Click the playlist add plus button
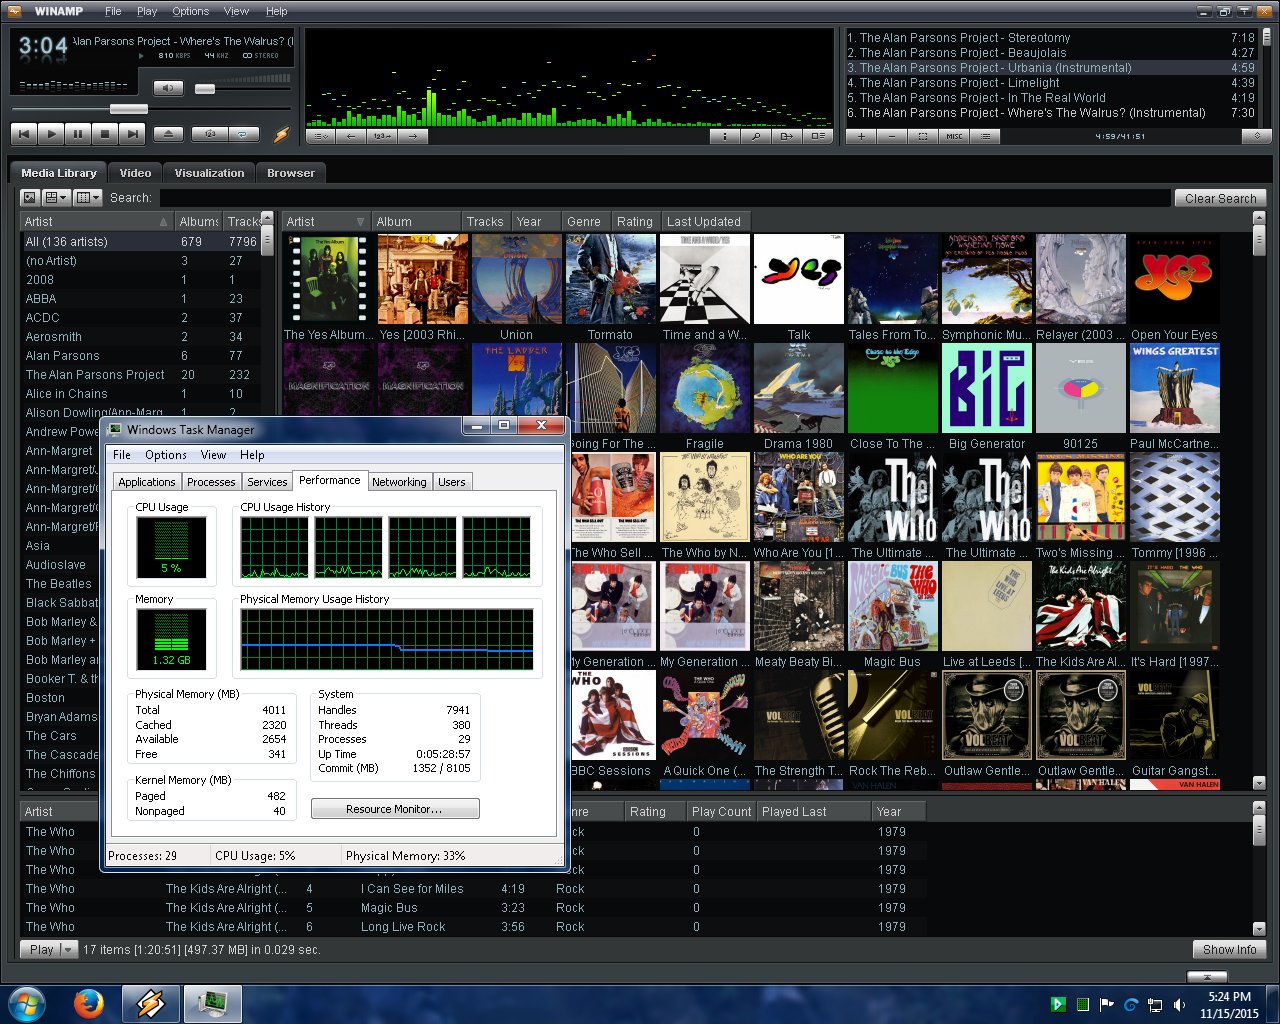 861,136
